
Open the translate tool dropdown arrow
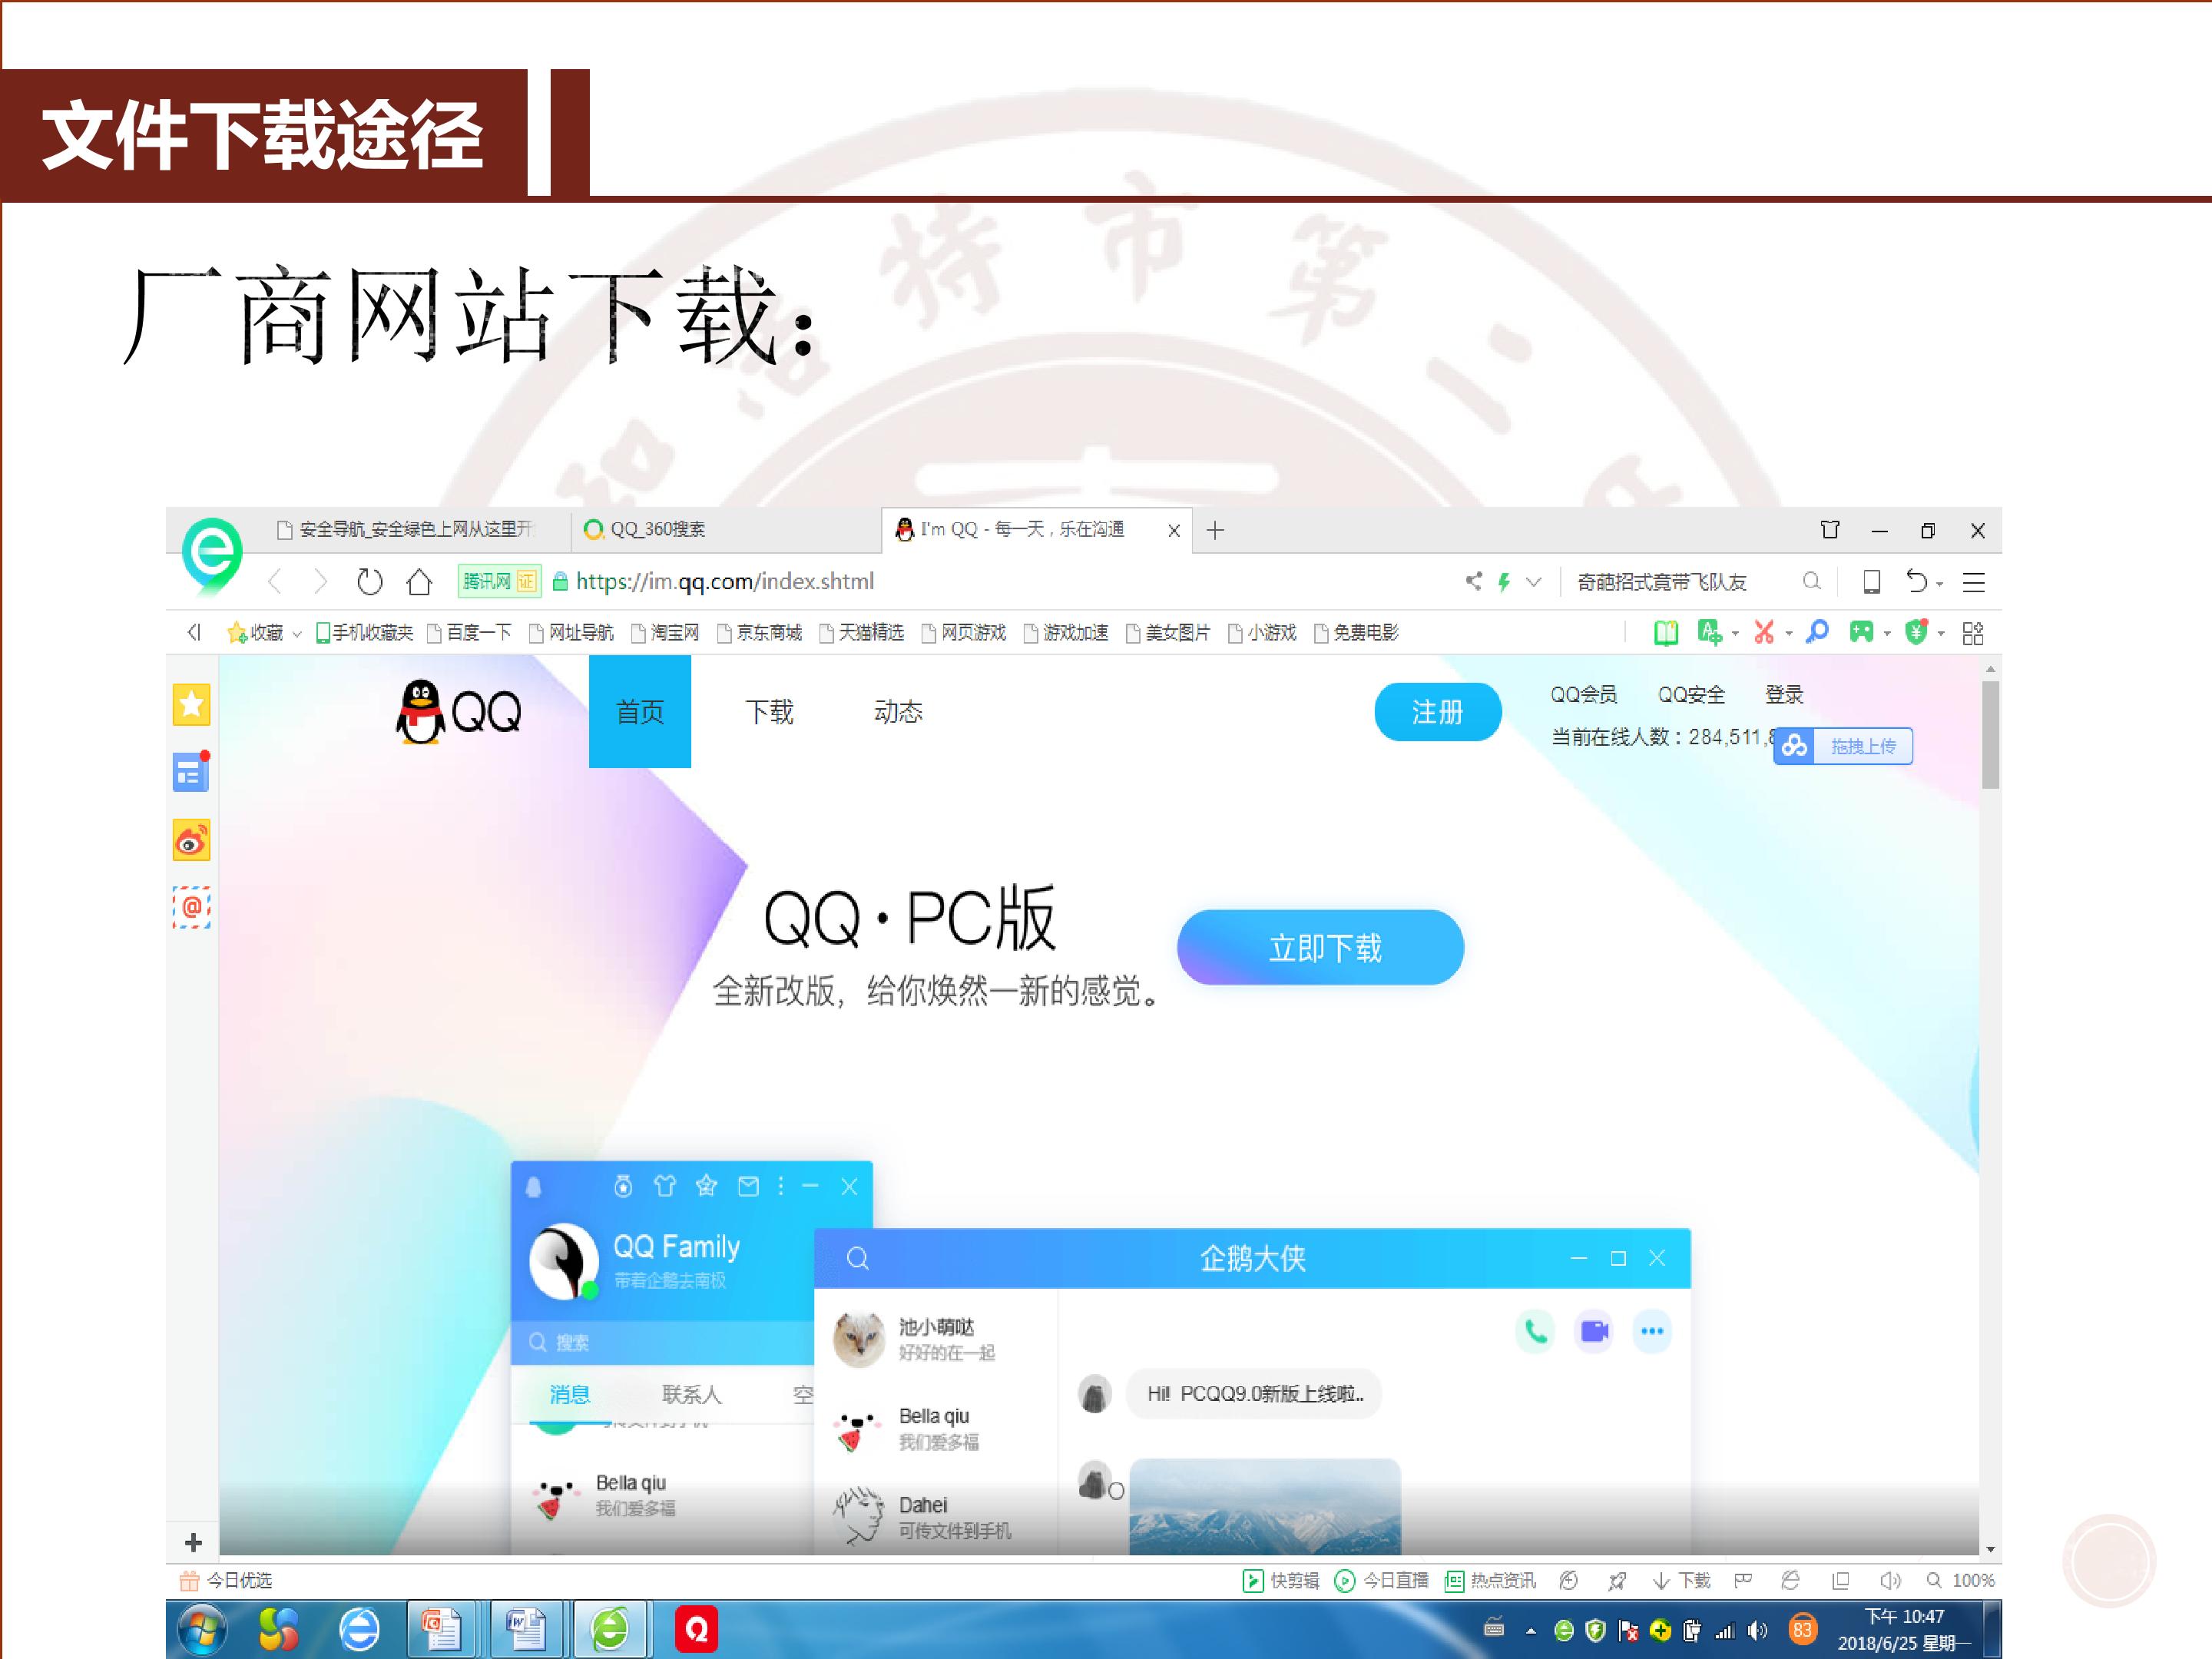click(x=1735, y=634)
